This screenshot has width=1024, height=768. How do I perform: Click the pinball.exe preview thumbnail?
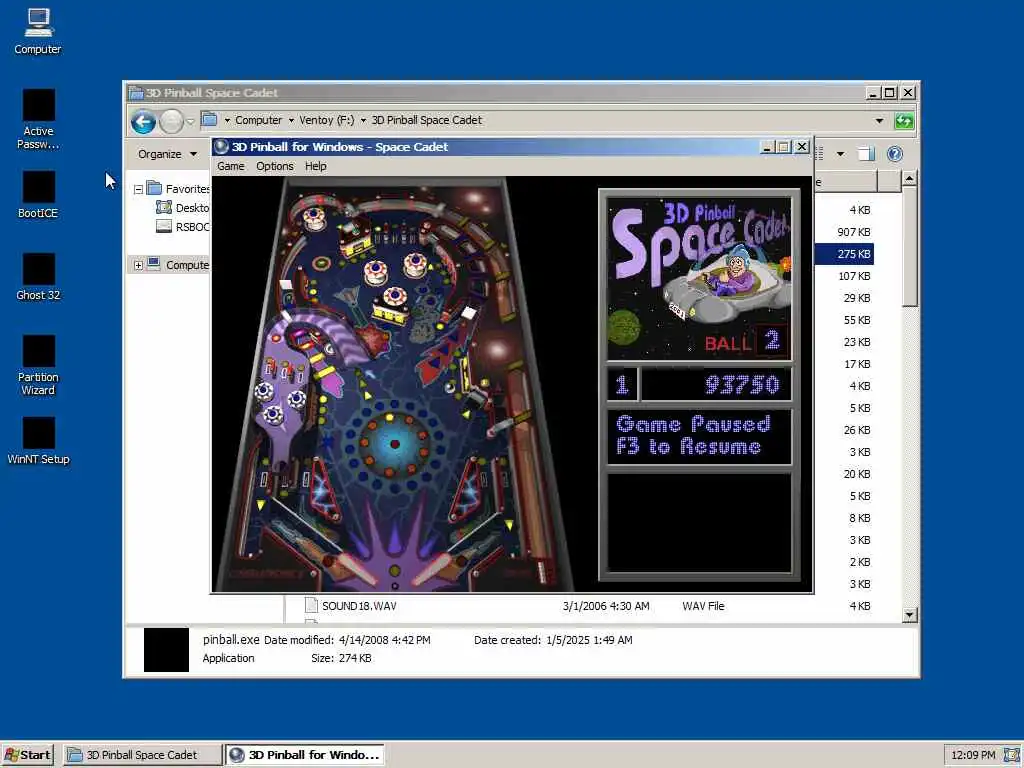point(166,650)
